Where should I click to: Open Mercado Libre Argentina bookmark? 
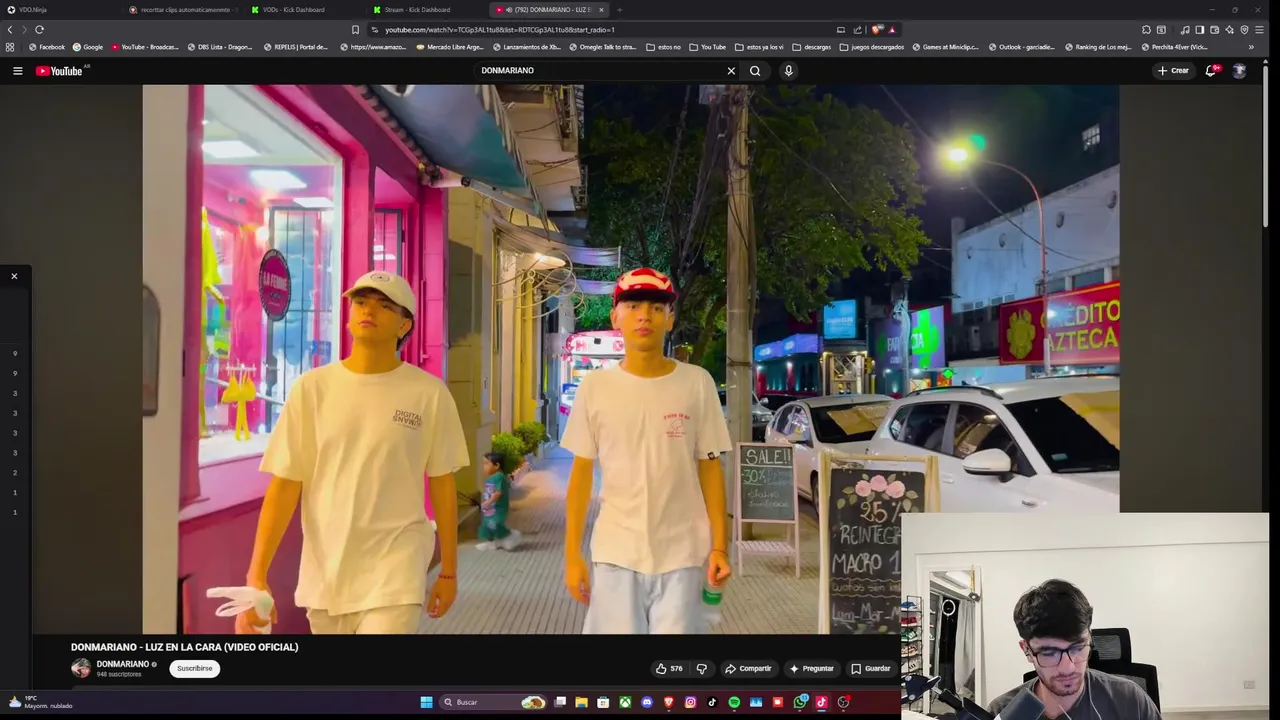[x=450, y=47]
